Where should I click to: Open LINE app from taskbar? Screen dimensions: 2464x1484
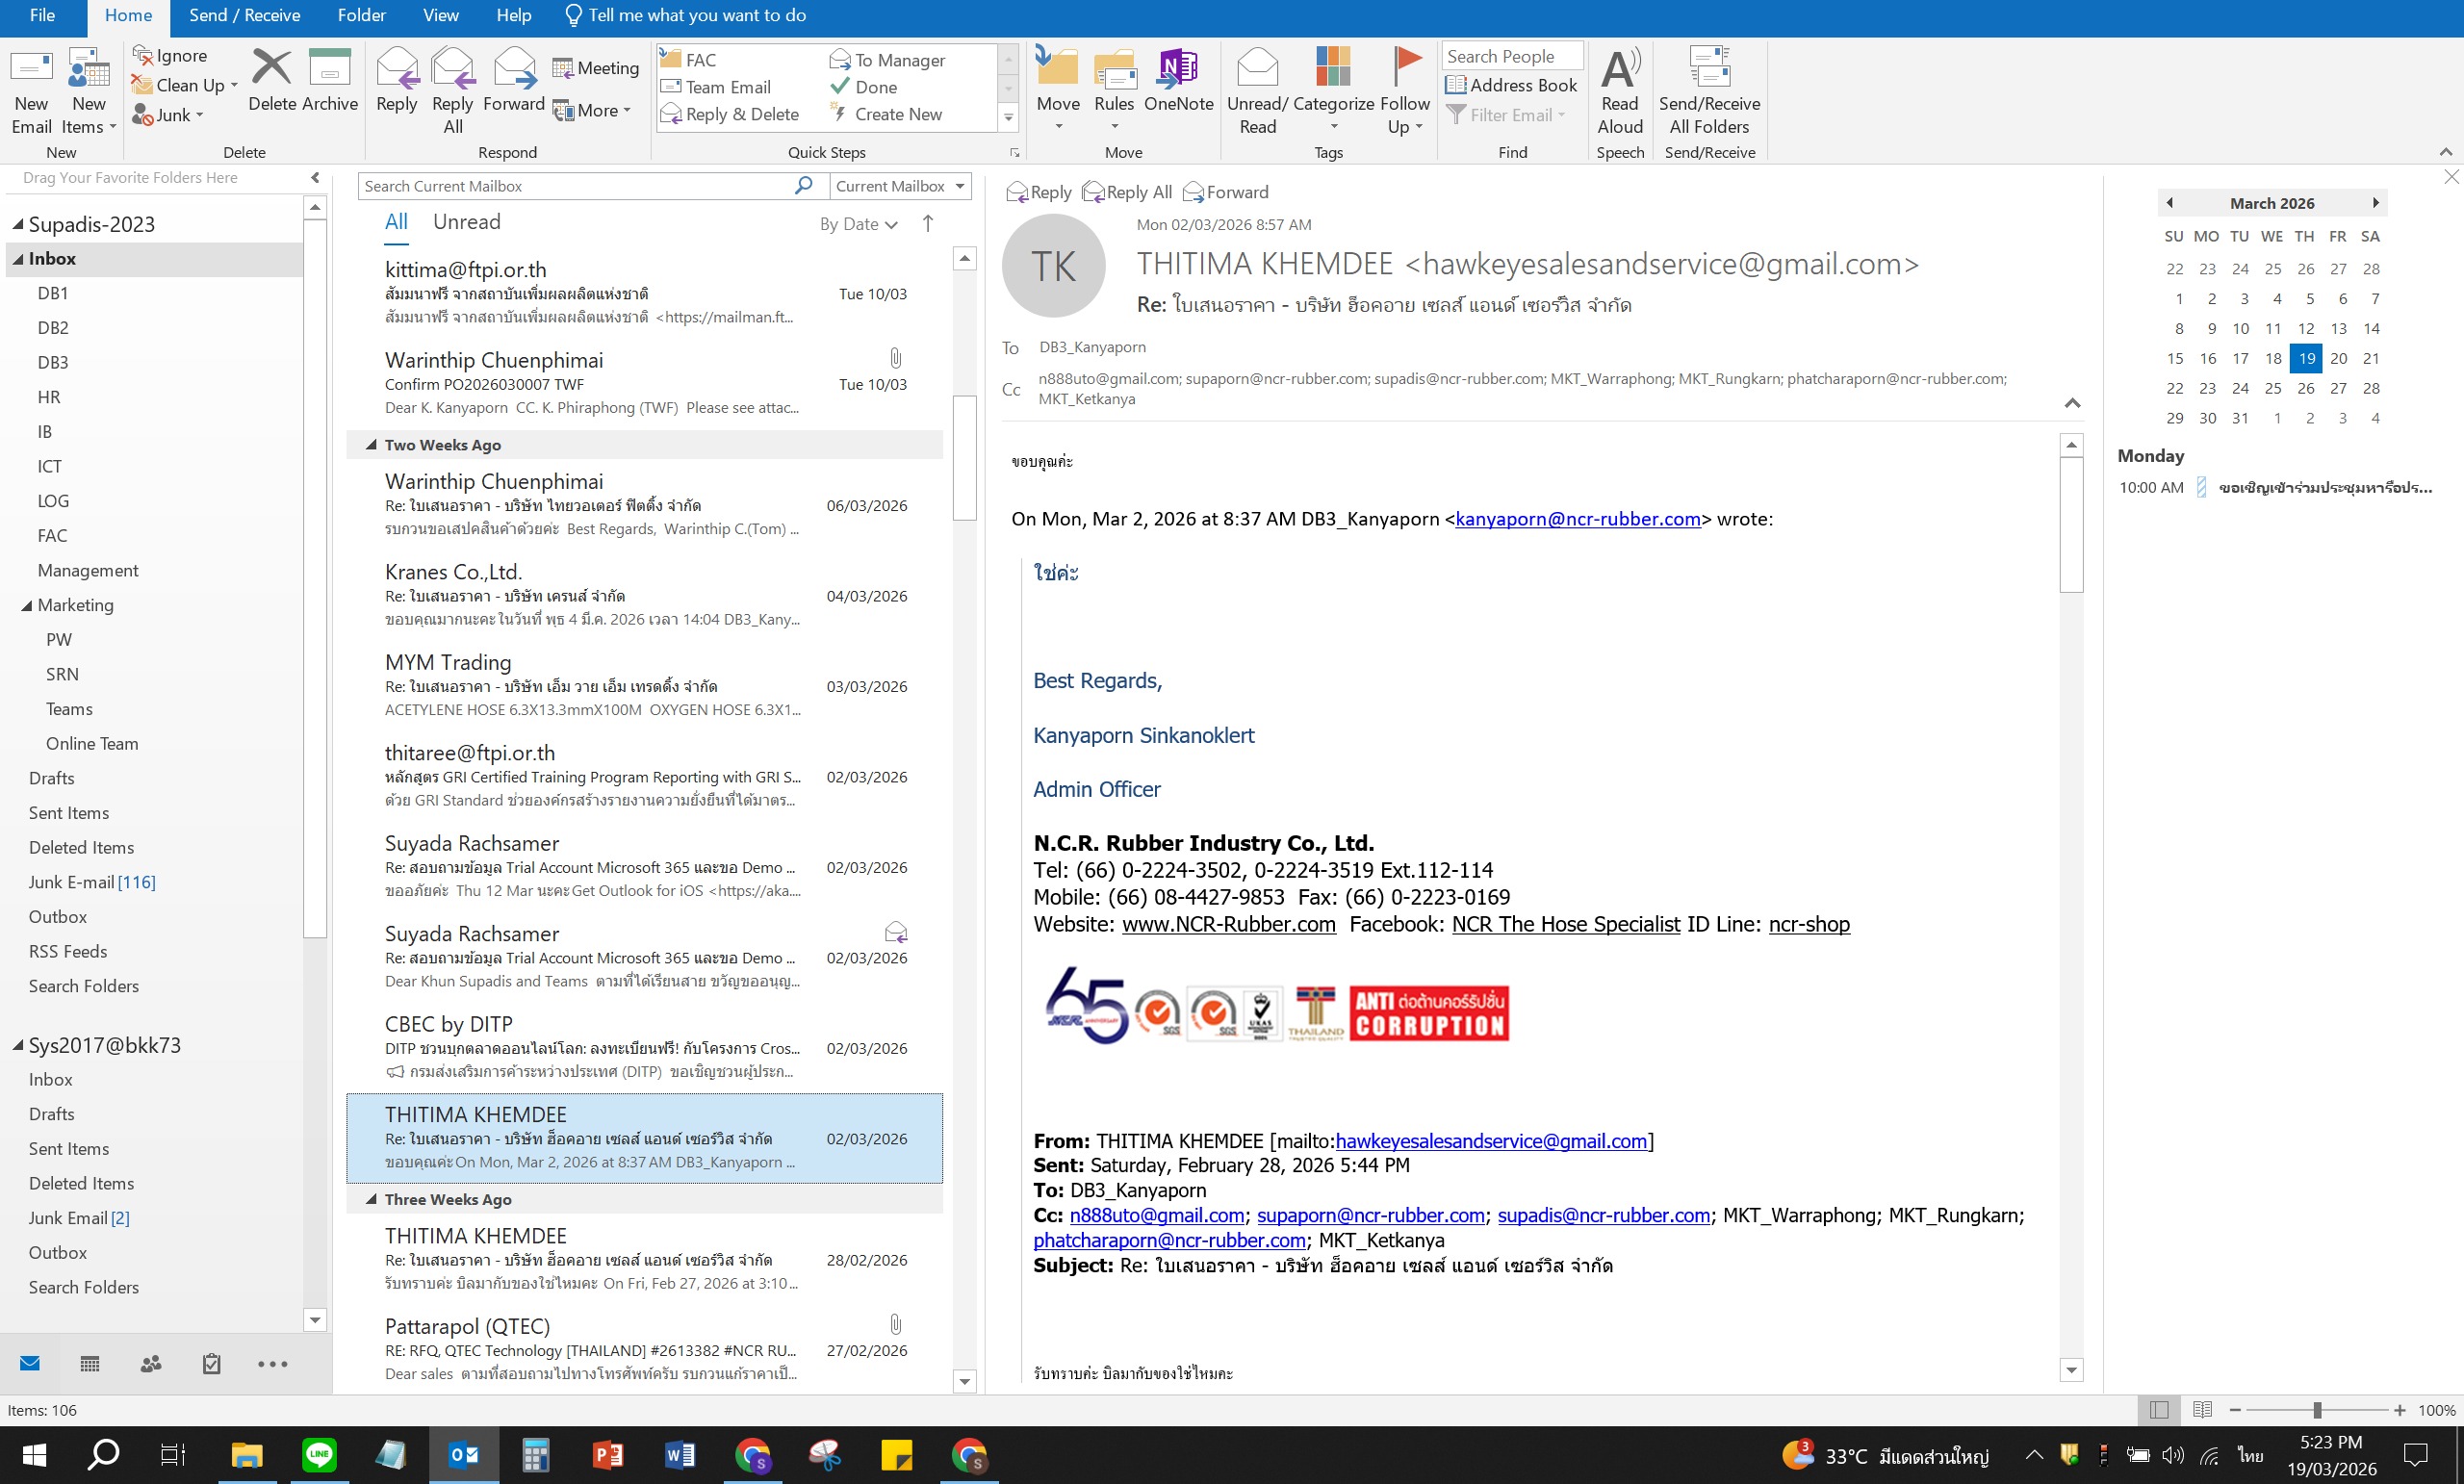tap(319, 1455)
